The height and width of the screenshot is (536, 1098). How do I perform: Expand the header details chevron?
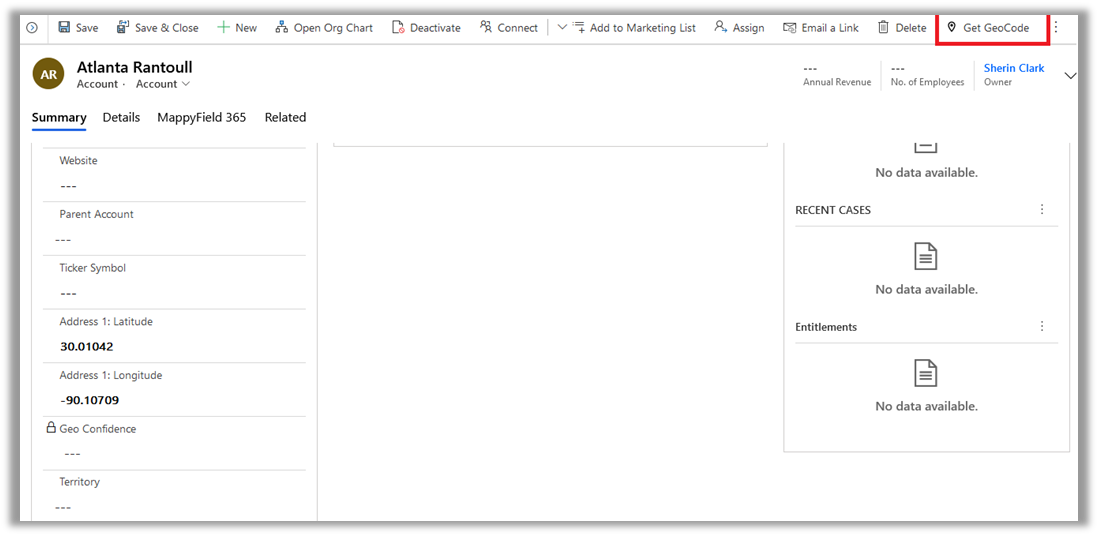point(1070,76)
